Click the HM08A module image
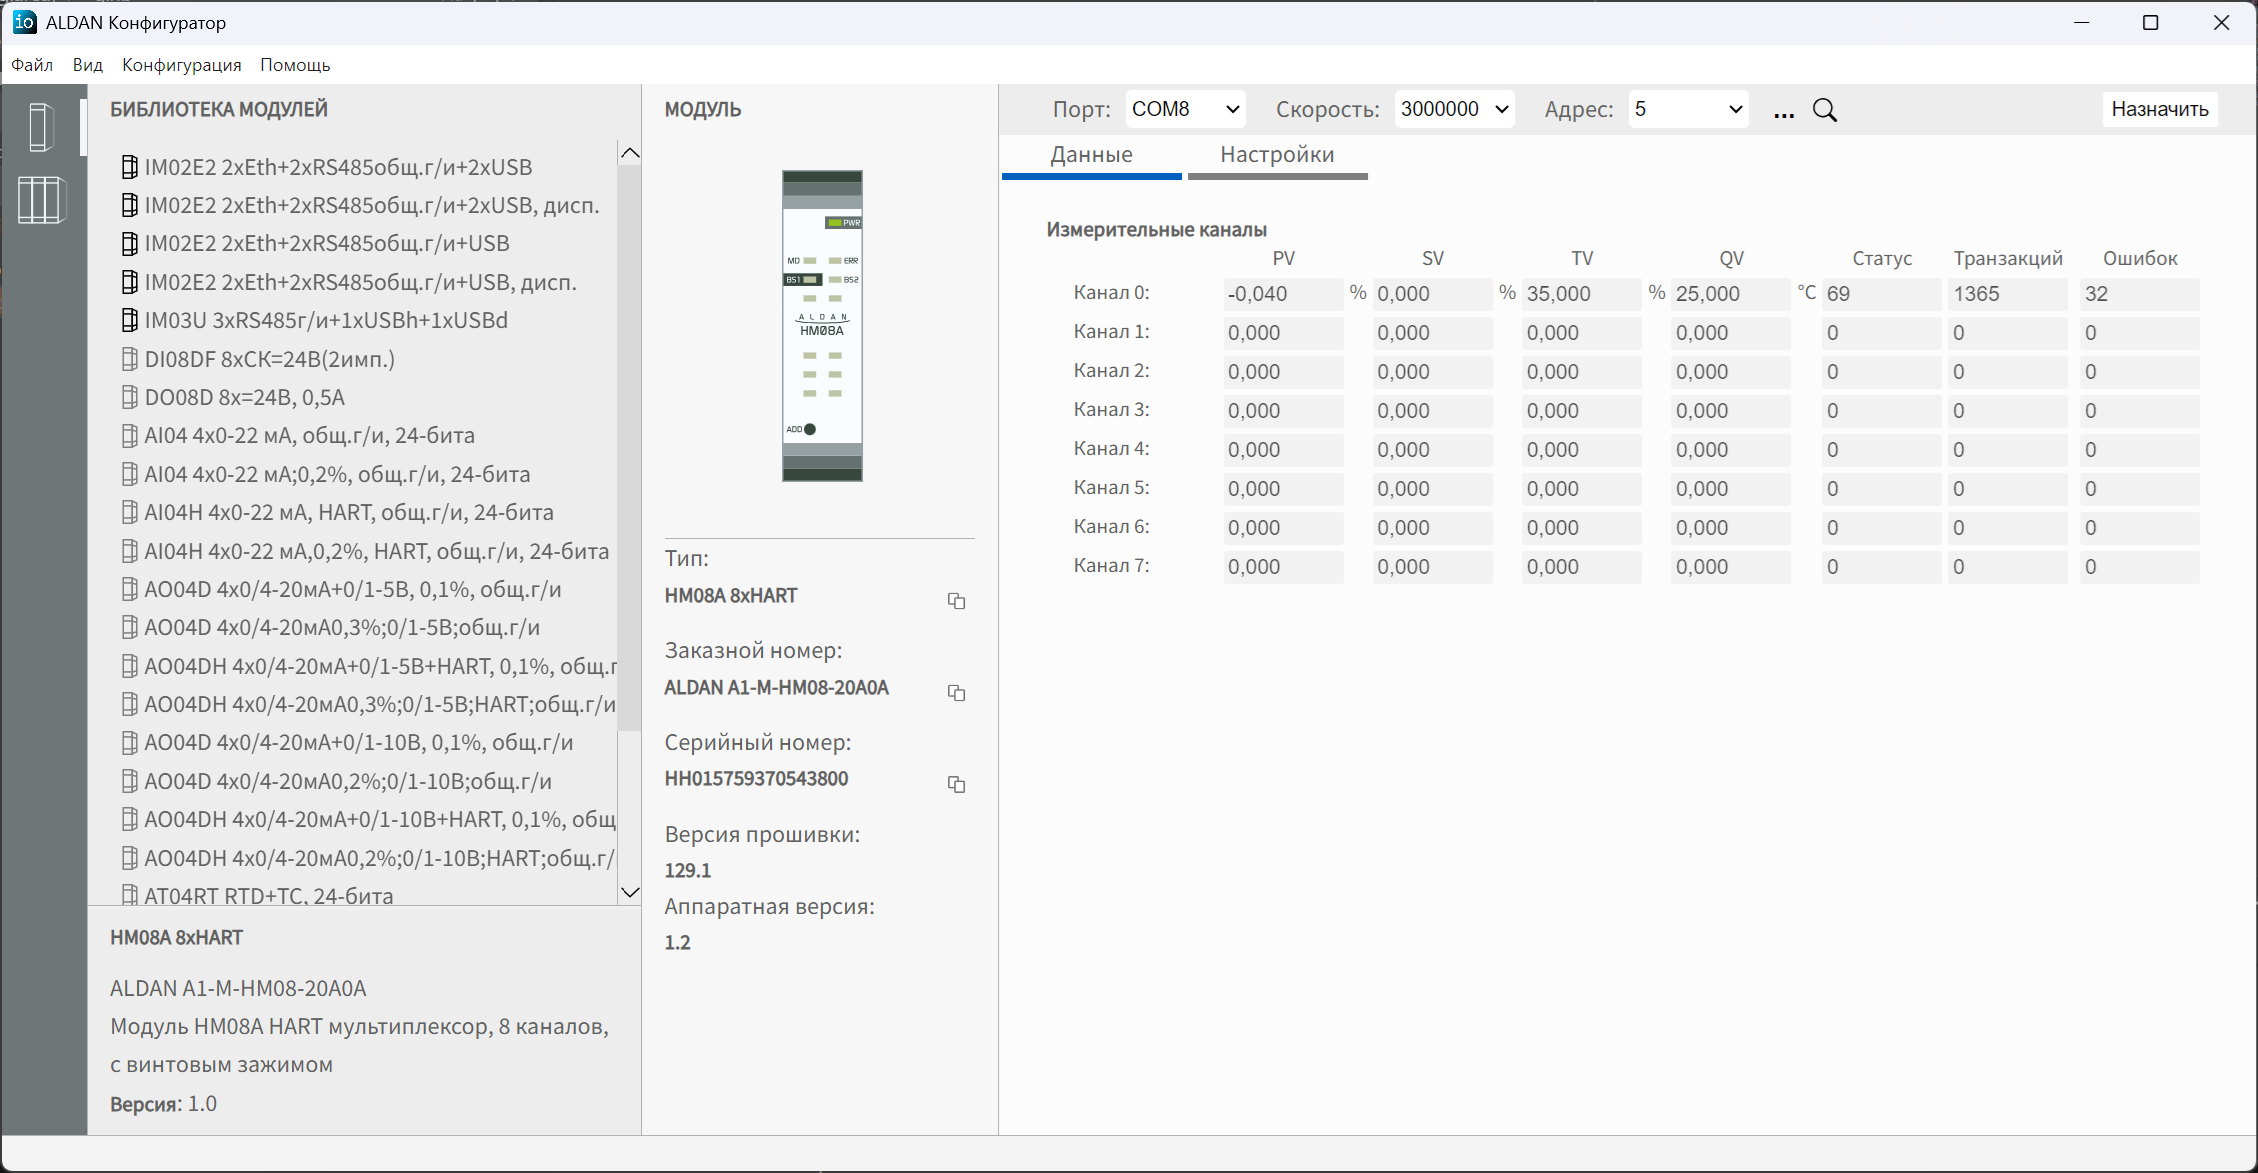Image resolution: width=2258 pixels, height=1173 pixels. click(x=822, y=326)
